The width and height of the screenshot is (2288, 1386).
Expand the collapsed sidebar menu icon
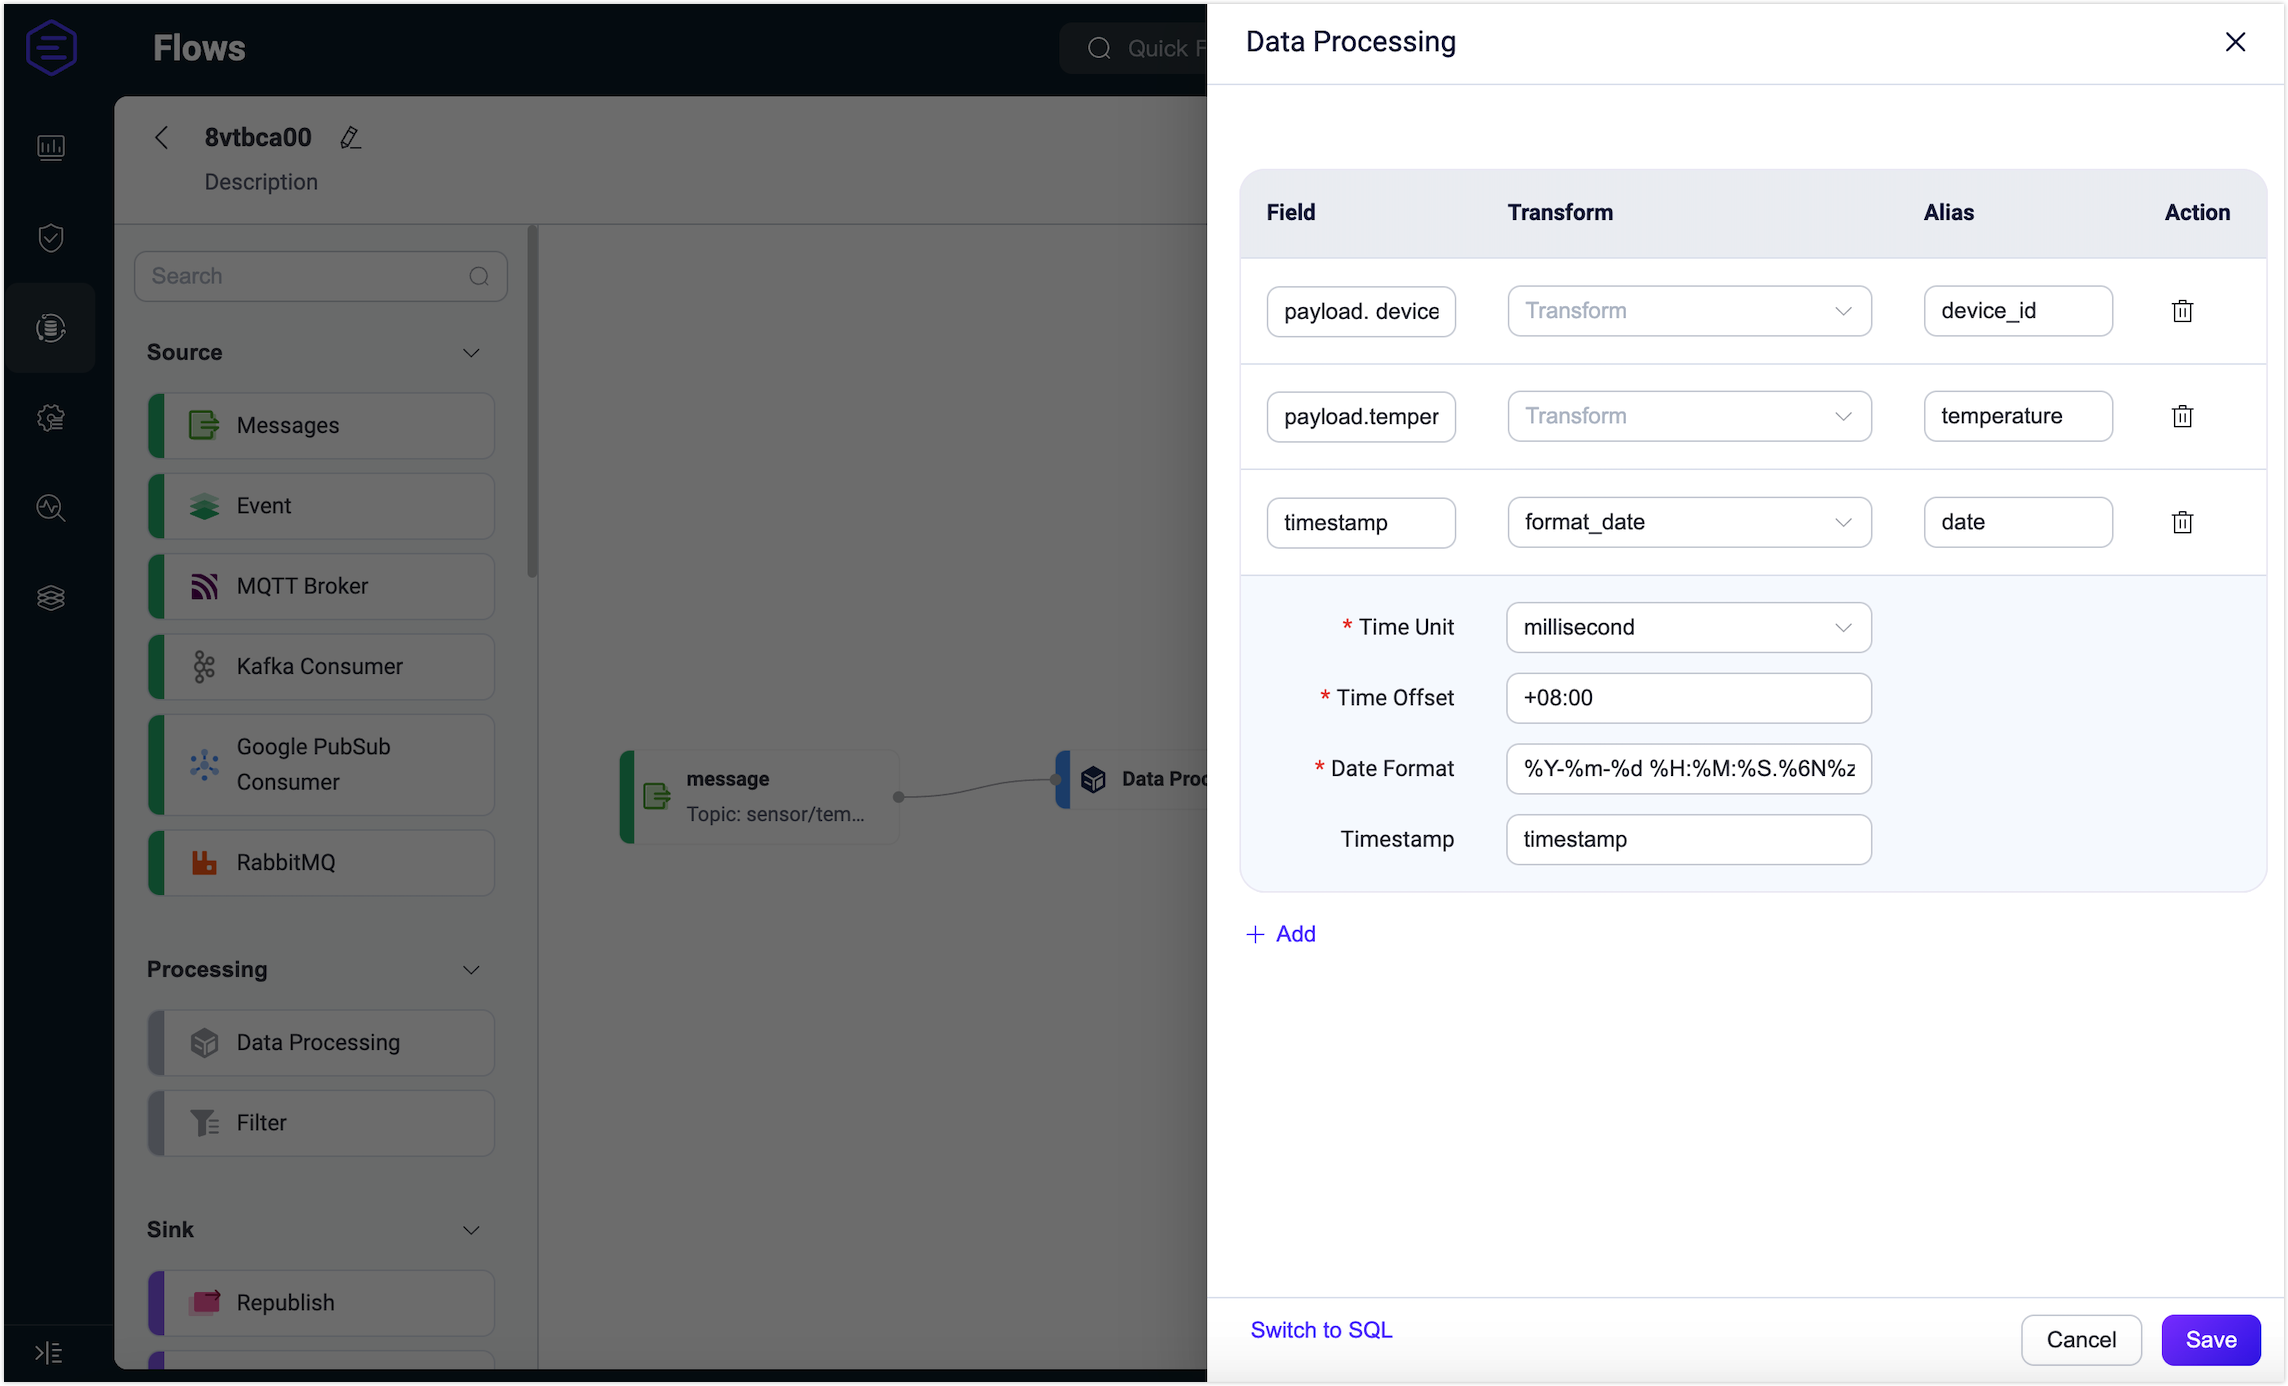48,1353
